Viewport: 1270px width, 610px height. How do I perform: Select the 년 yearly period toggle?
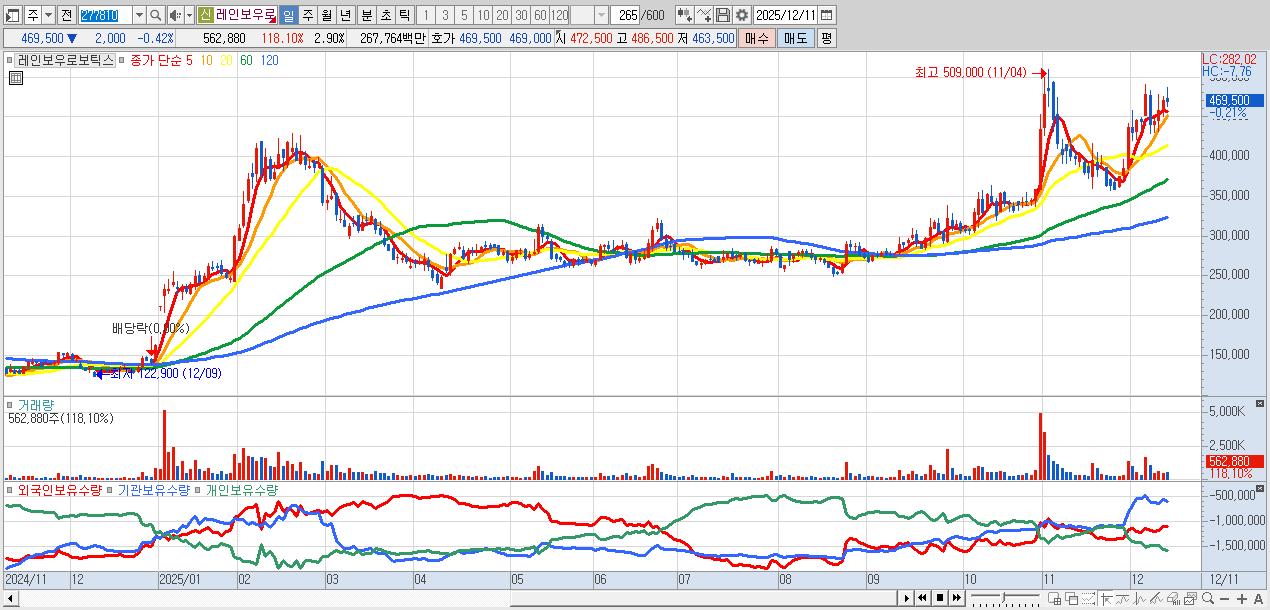pyautogui.click(x=345, y=15)
